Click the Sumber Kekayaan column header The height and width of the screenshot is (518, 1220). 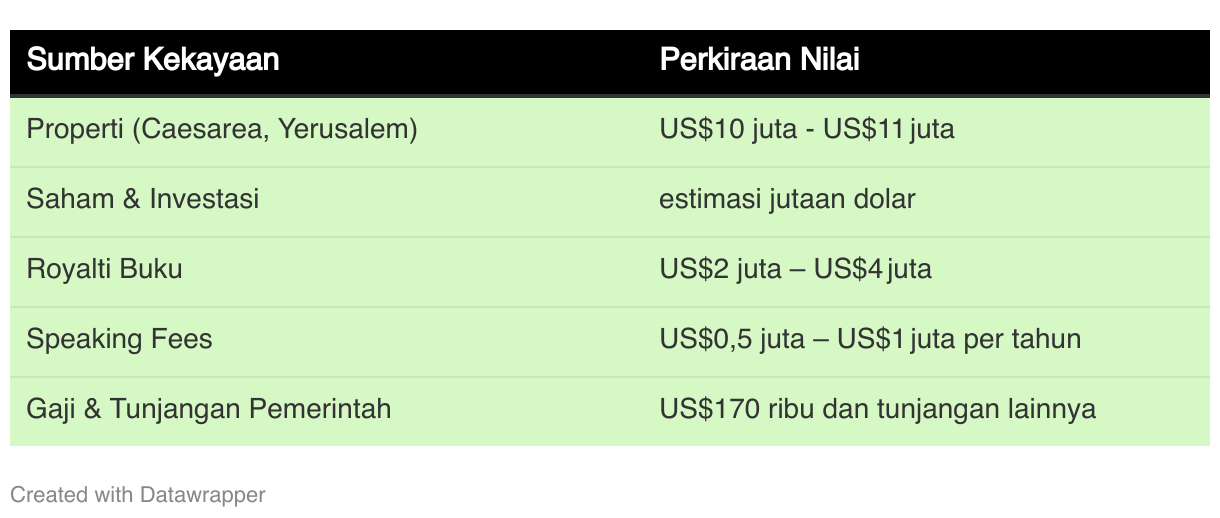(152, 60)
